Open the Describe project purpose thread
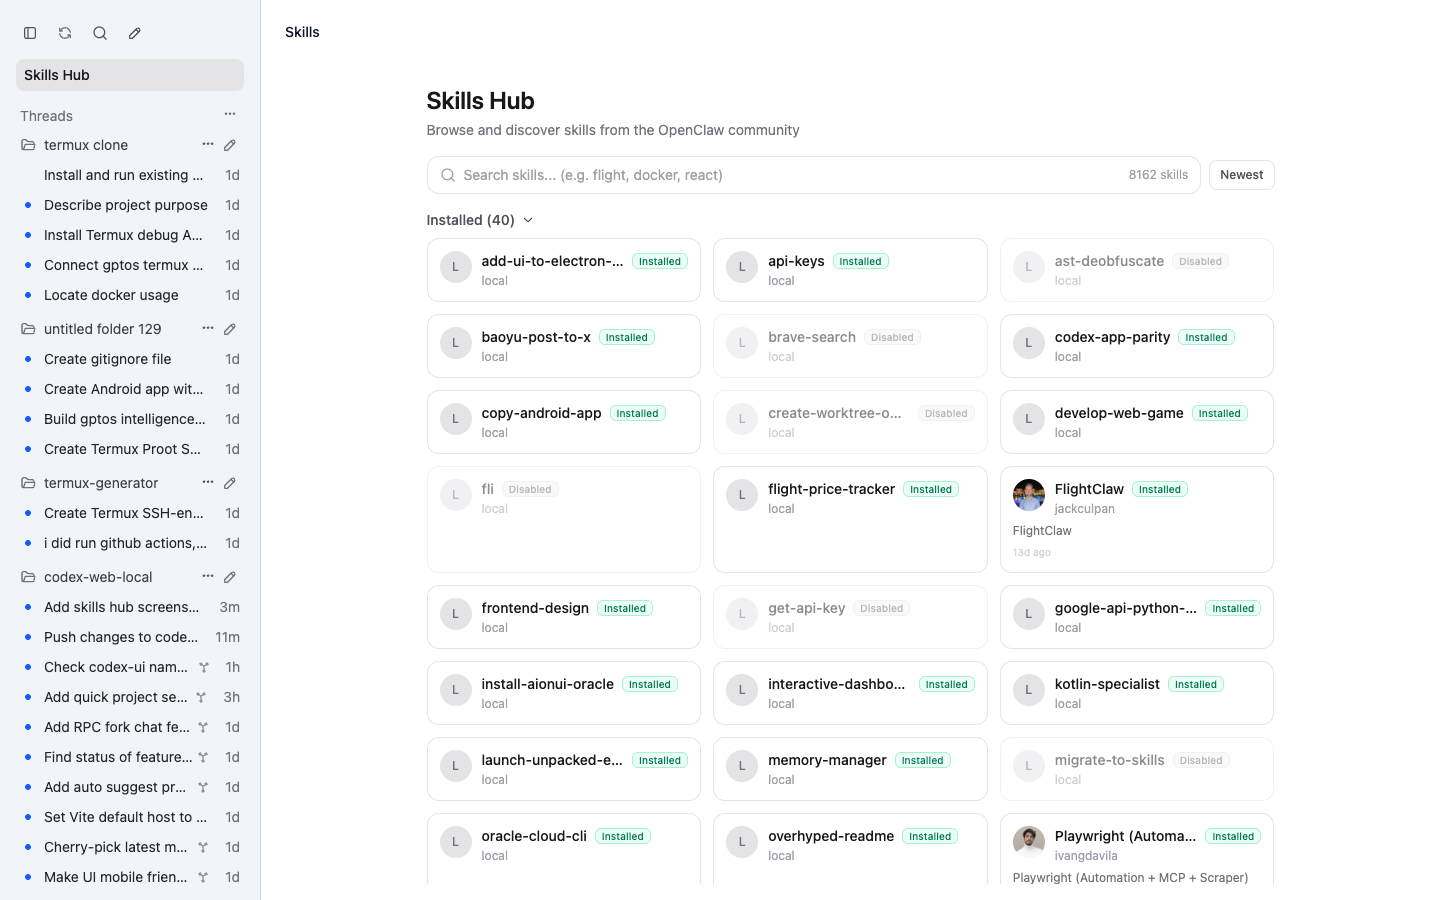This screenshot has width=1440, height=900. 126,205
